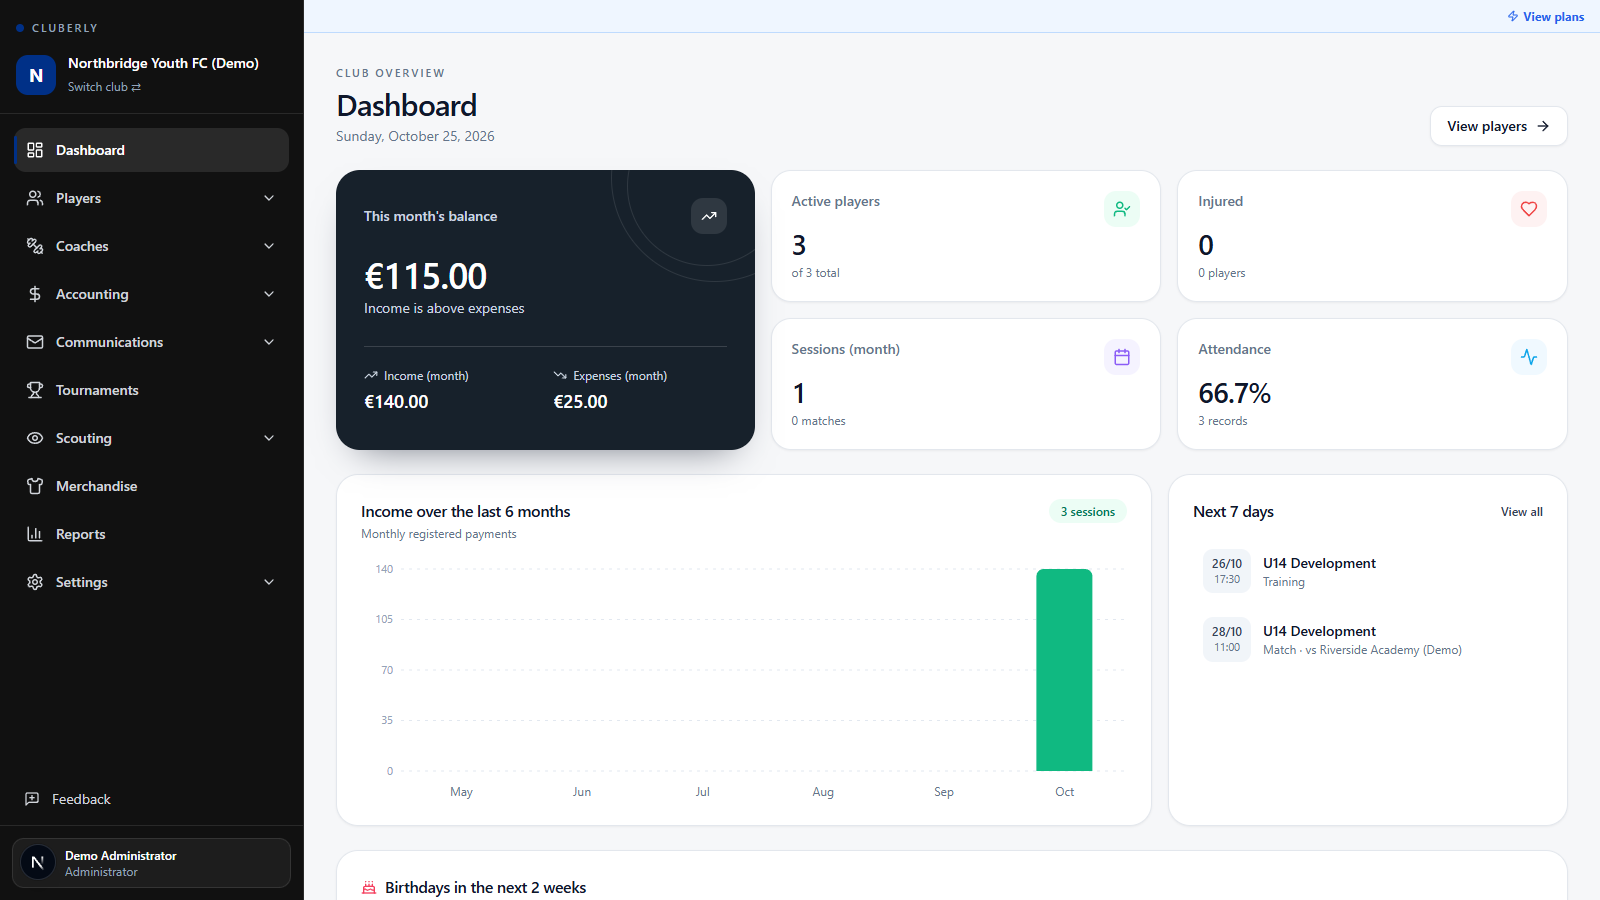Image resolution: width=1600 pixels, height=900 pixels.
Task: Select the 26/10 U14 Development training session
Action: (x=1368, y=572)
